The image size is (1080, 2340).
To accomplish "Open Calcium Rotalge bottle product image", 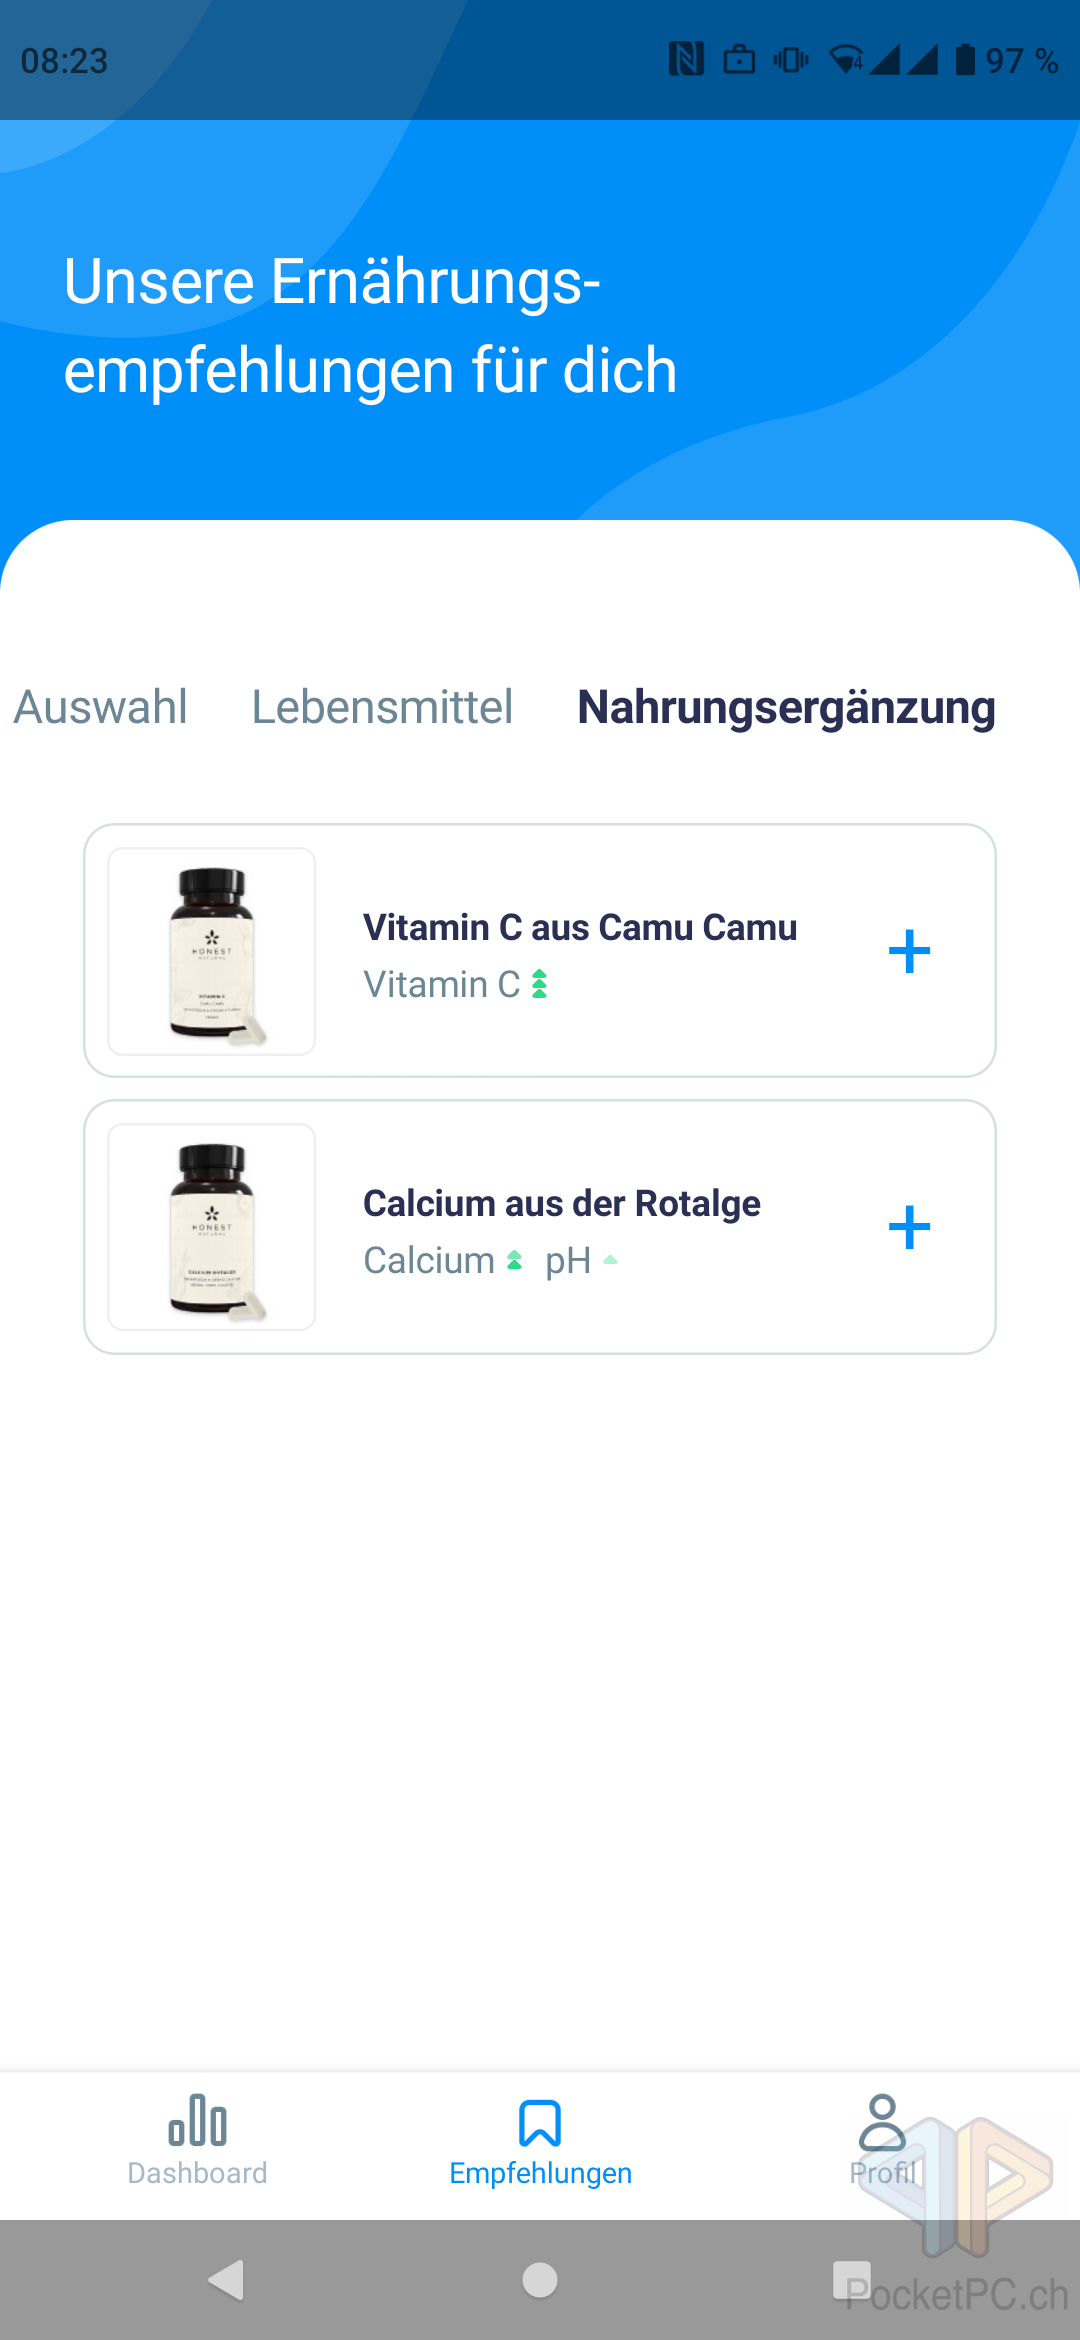I will [212, 1227].
